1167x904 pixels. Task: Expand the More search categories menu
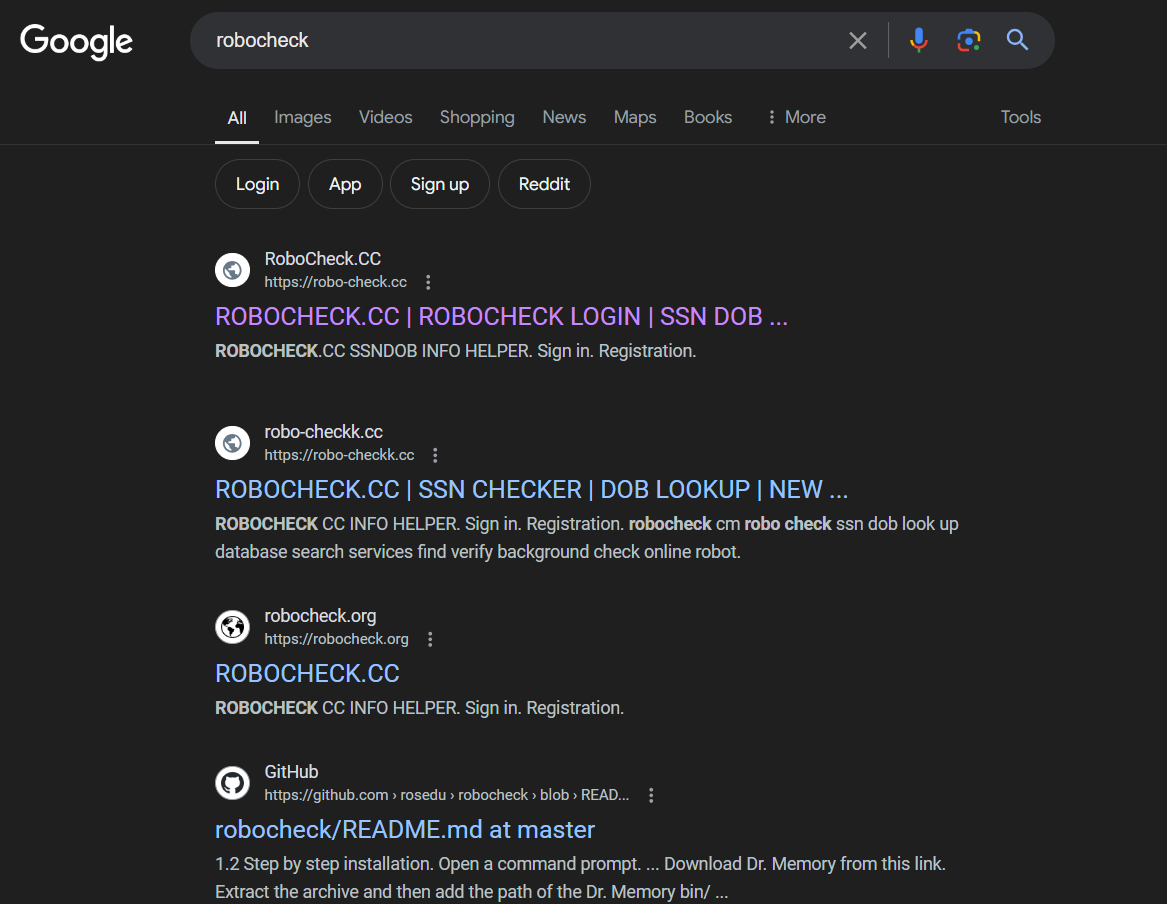[796, 117]
